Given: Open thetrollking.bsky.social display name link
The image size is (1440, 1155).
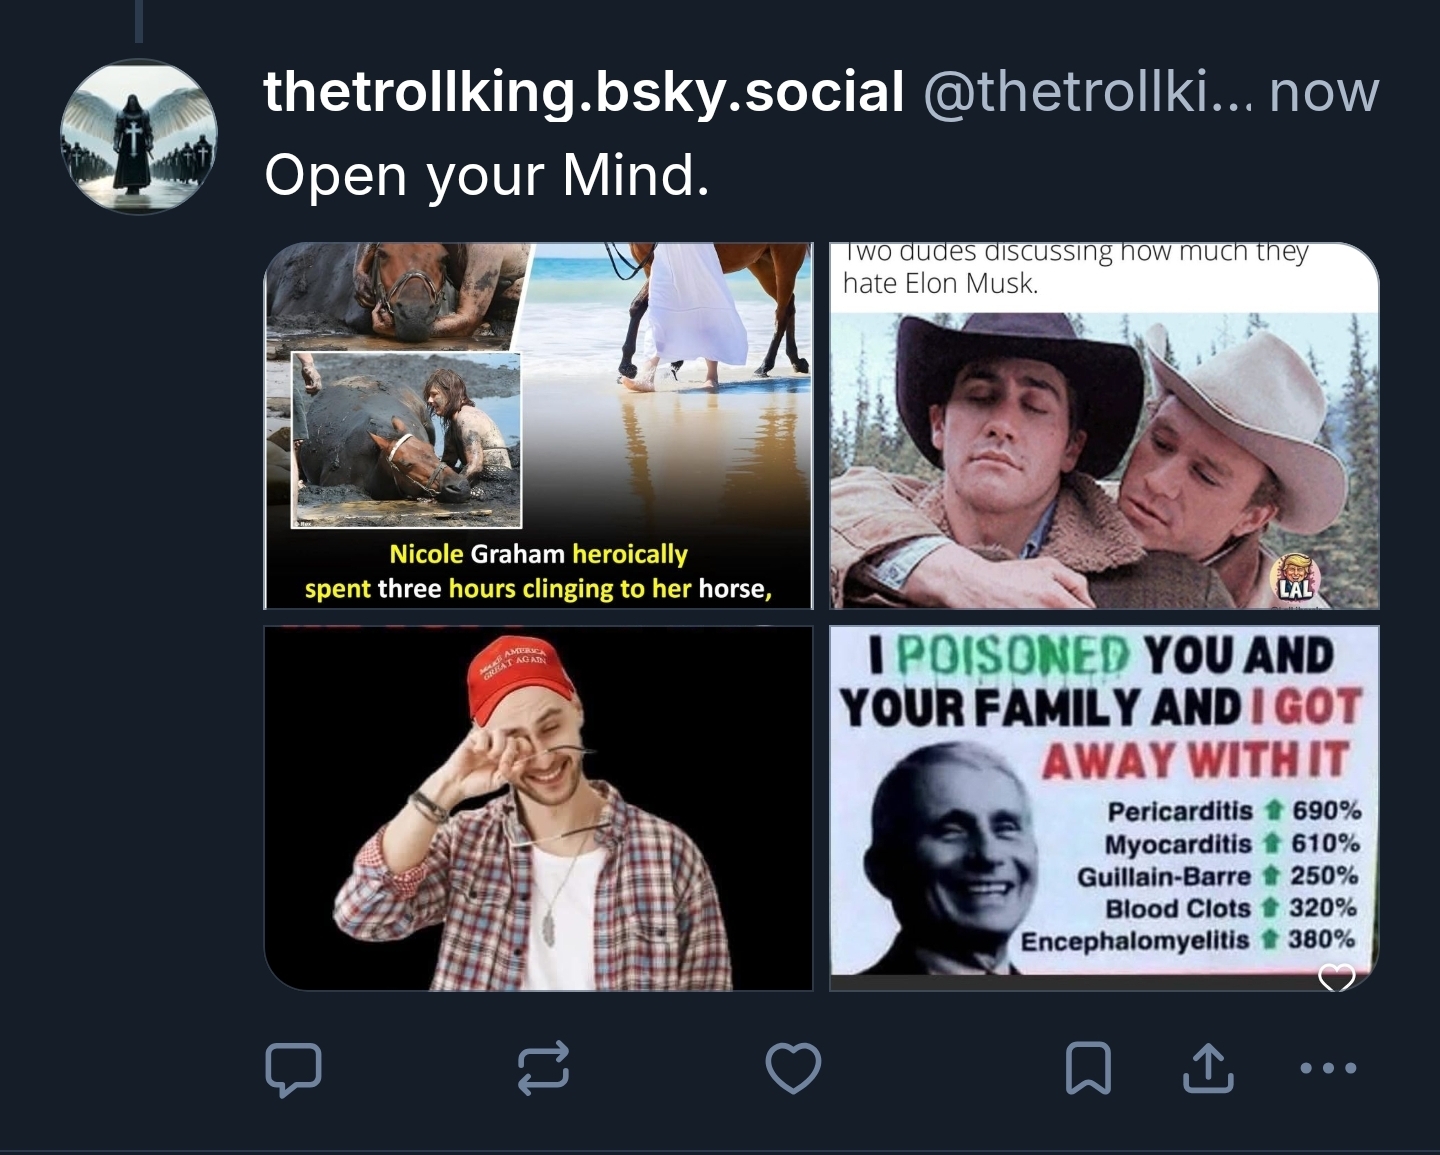Looking at the screenshot, I should click(x=583, y=92).
